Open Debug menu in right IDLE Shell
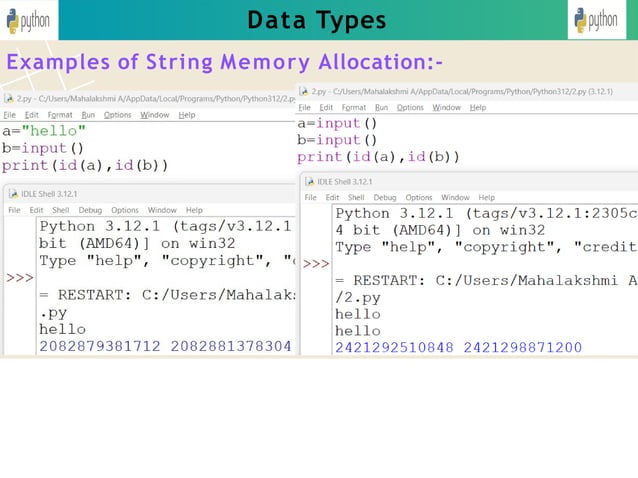 tap(385, 198)
